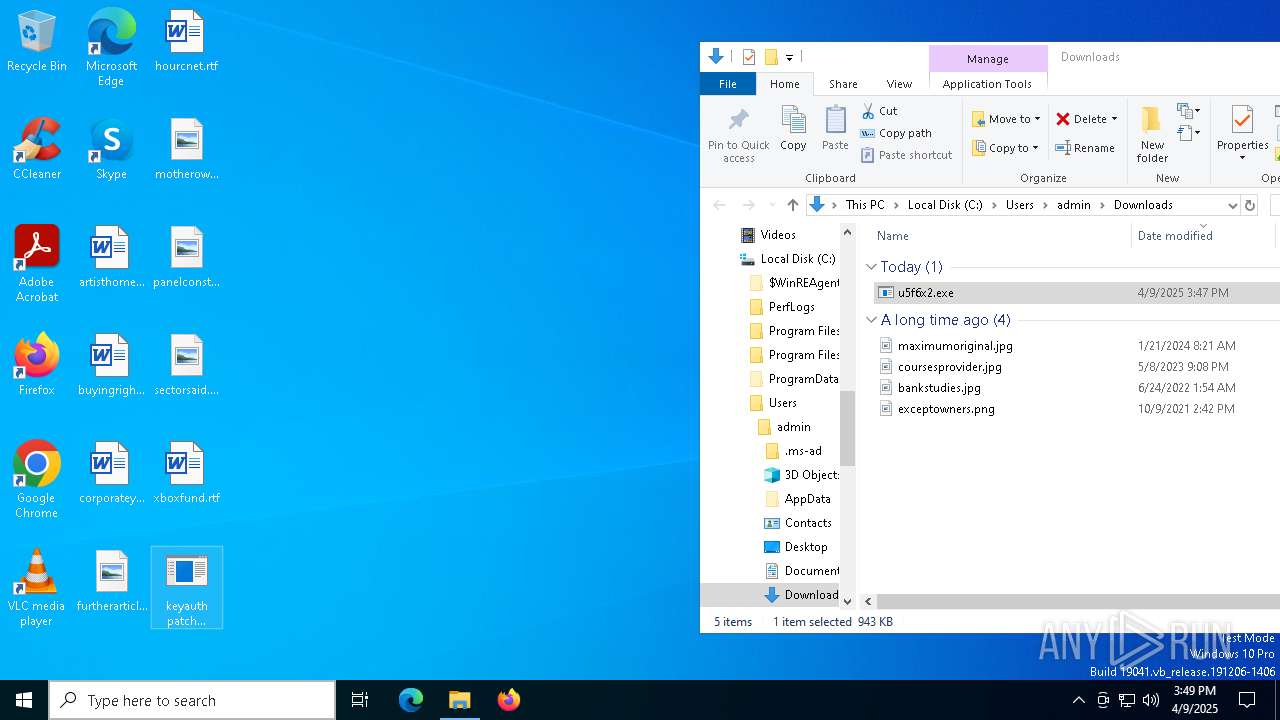1280x720 pixels.
Task: Select buyingrigh document on desktop
Action: (x=111, y=366)
